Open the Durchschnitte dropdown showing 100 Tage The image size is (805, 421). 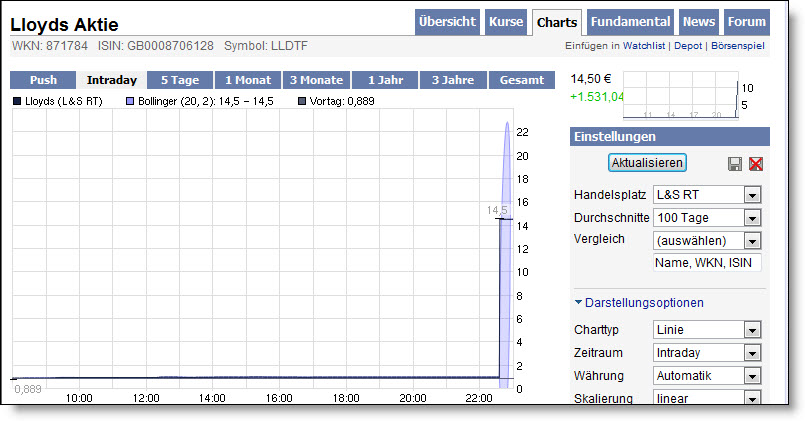click(x=707, y=218)
